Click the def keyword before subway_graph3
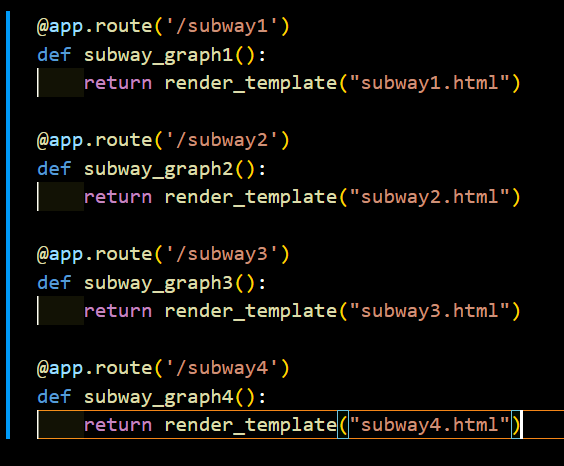564x466 pixels. coord(54,283)
